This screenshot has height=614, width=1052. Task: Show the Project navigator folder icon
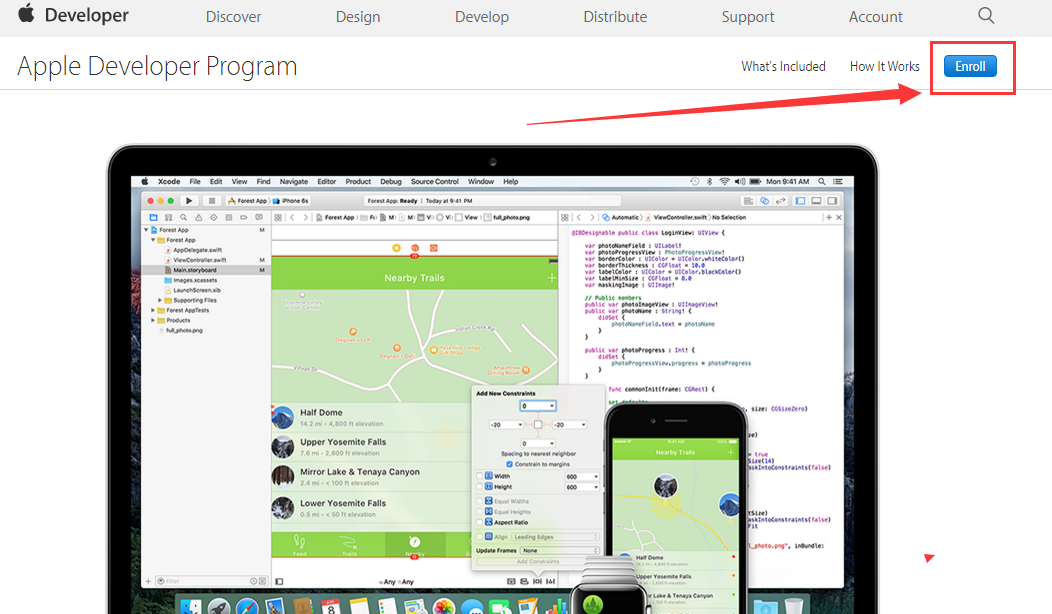coord(153,217)
